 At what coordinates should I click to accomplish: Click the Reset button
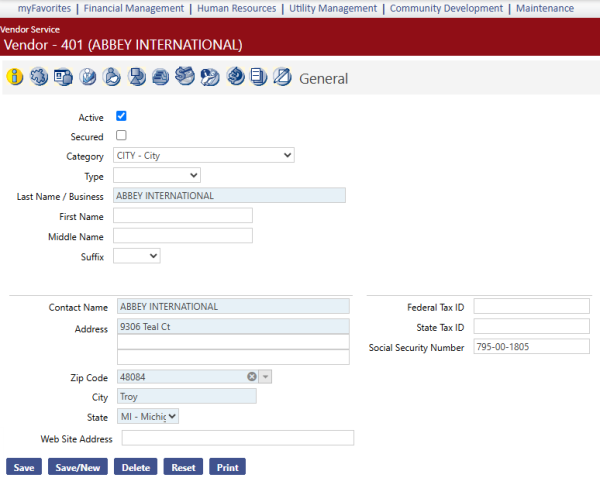(183, 467)
